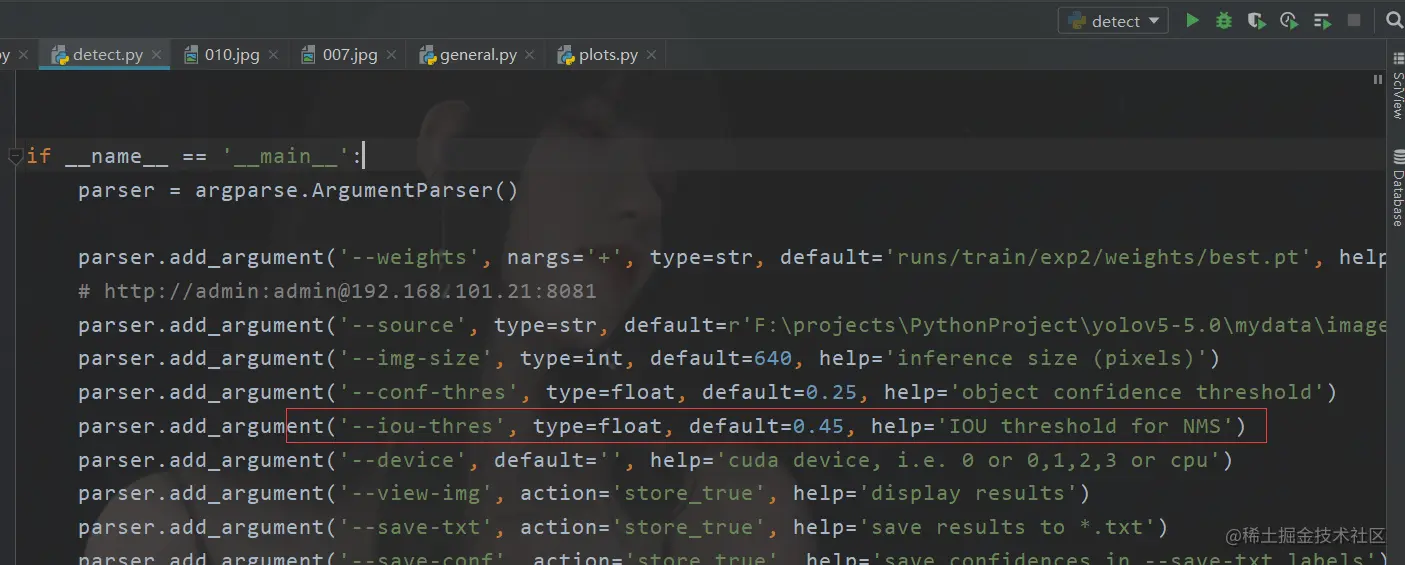Click the '--save-txt' argument string
1405x565 pixels.
417,527
